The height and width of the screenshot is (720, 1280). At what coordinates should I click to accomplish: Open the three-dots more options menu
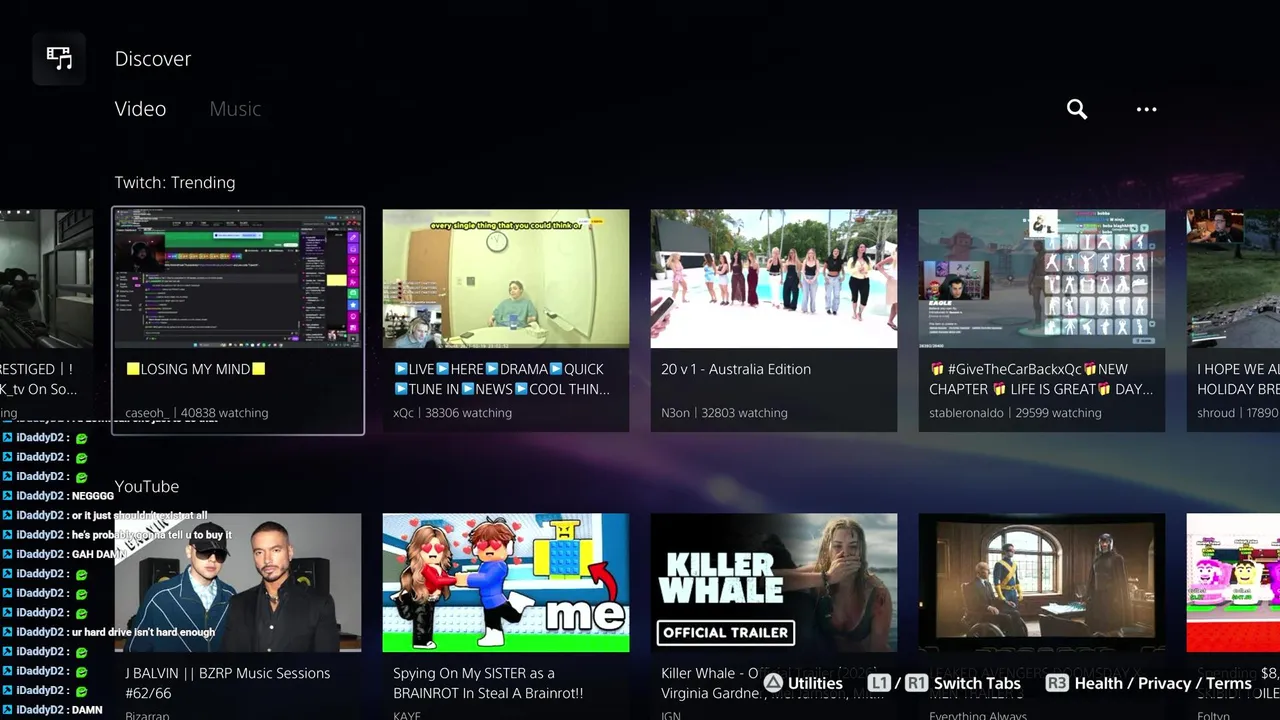click(x=1146, y=109)
